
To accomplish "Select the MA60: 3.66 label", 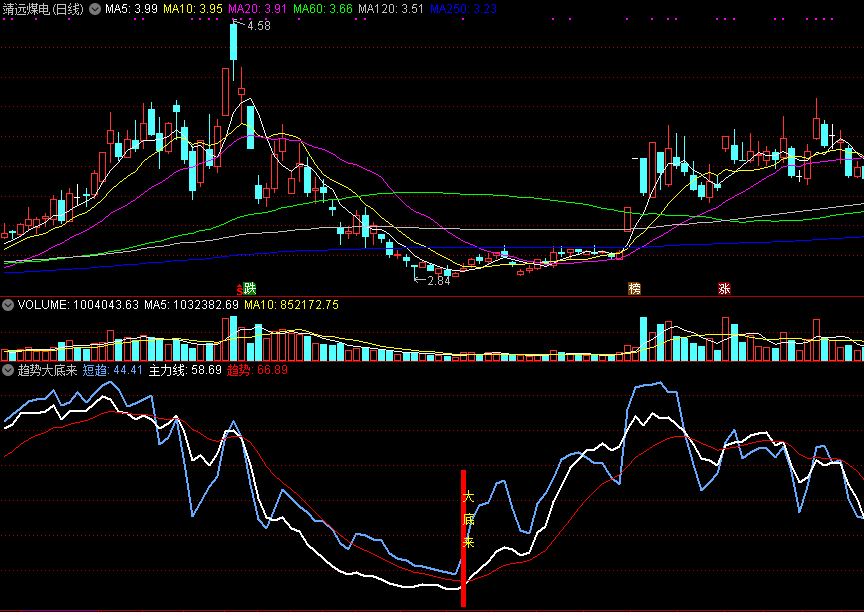I will [x=323, y=9].
